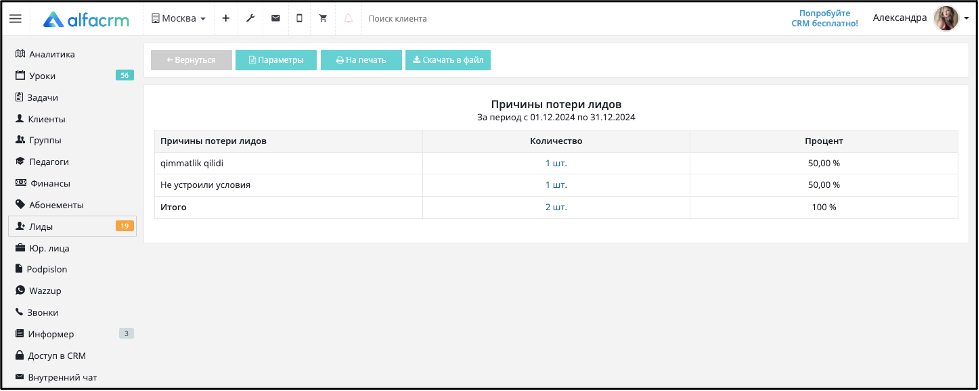Expand the Москва branch dropdown
The image size is (979, 391).
[x=179, y=19]
